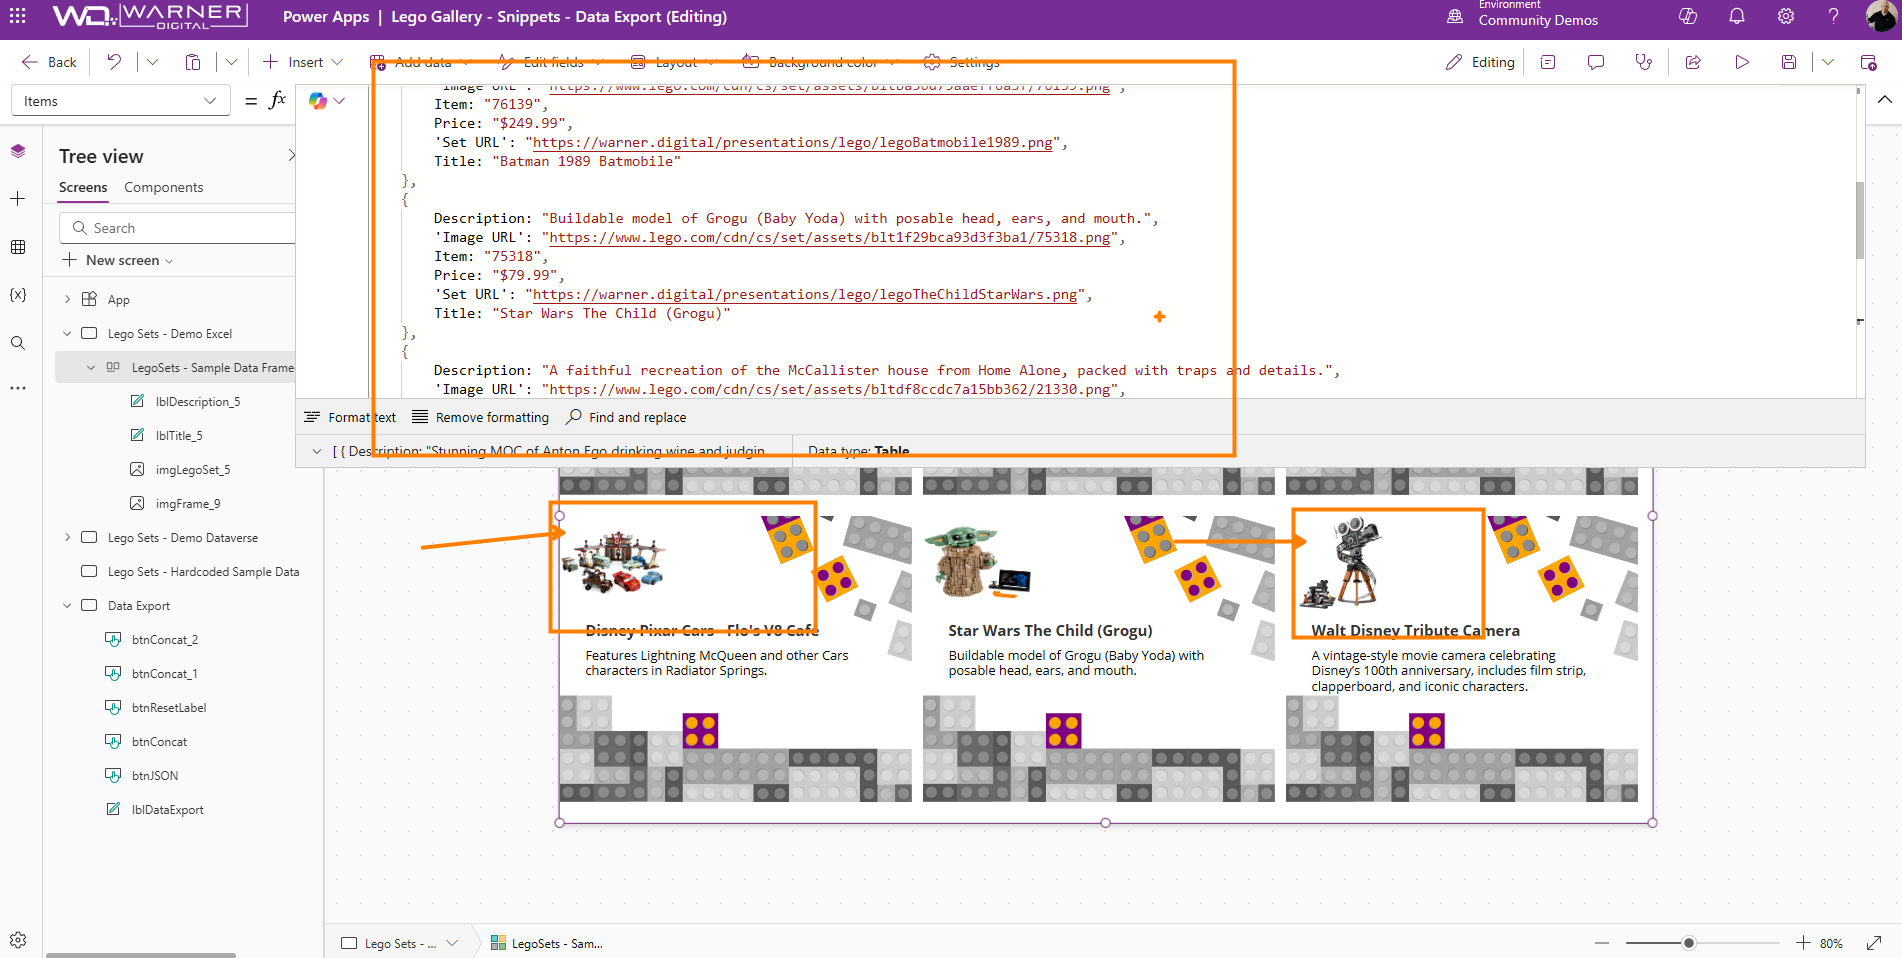Viewport: 1902px width, 958px height.
Task: Click the LegoSets - Sam... breadcrumb
Action: pyautogui.click(x=546, y=943)
